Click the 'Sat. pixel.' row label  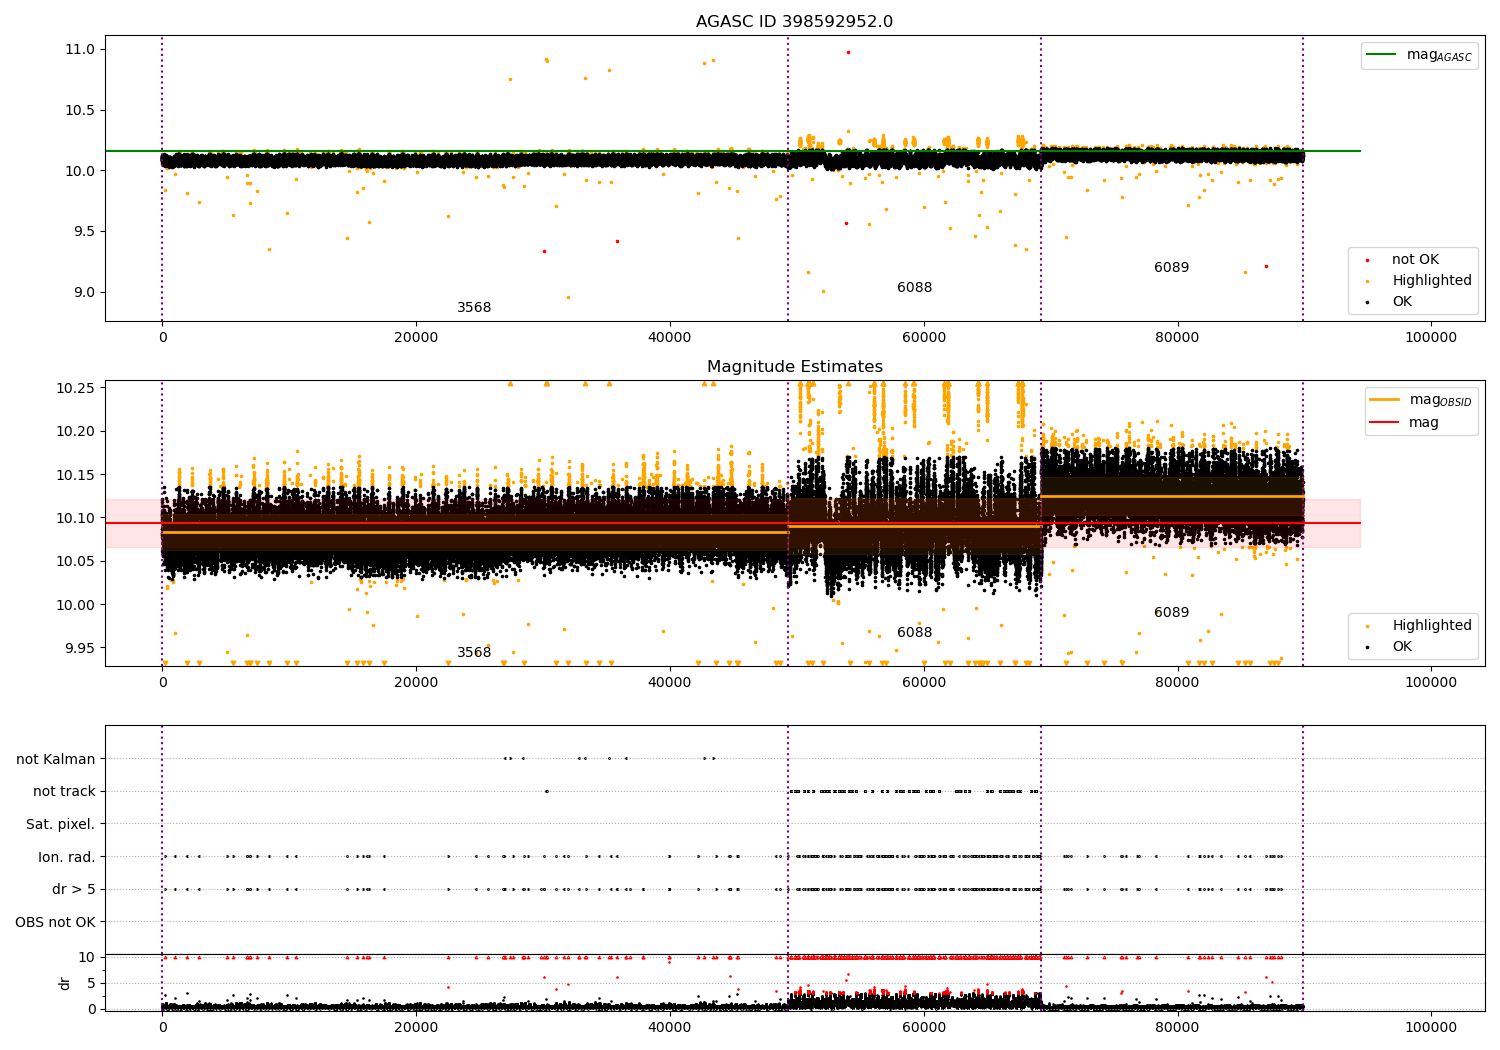pyautogui.click(x=61, y=824)
